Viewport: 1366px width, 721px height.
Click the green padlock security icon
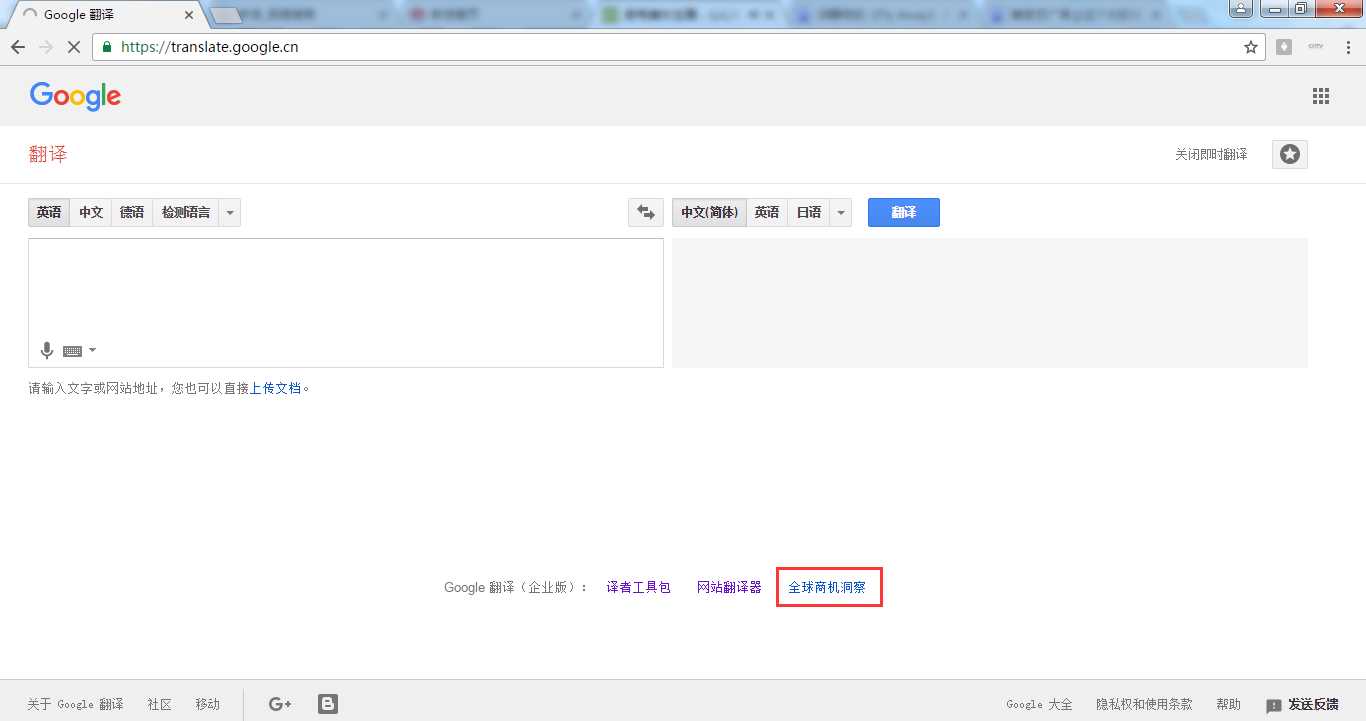tap(108, 47)
